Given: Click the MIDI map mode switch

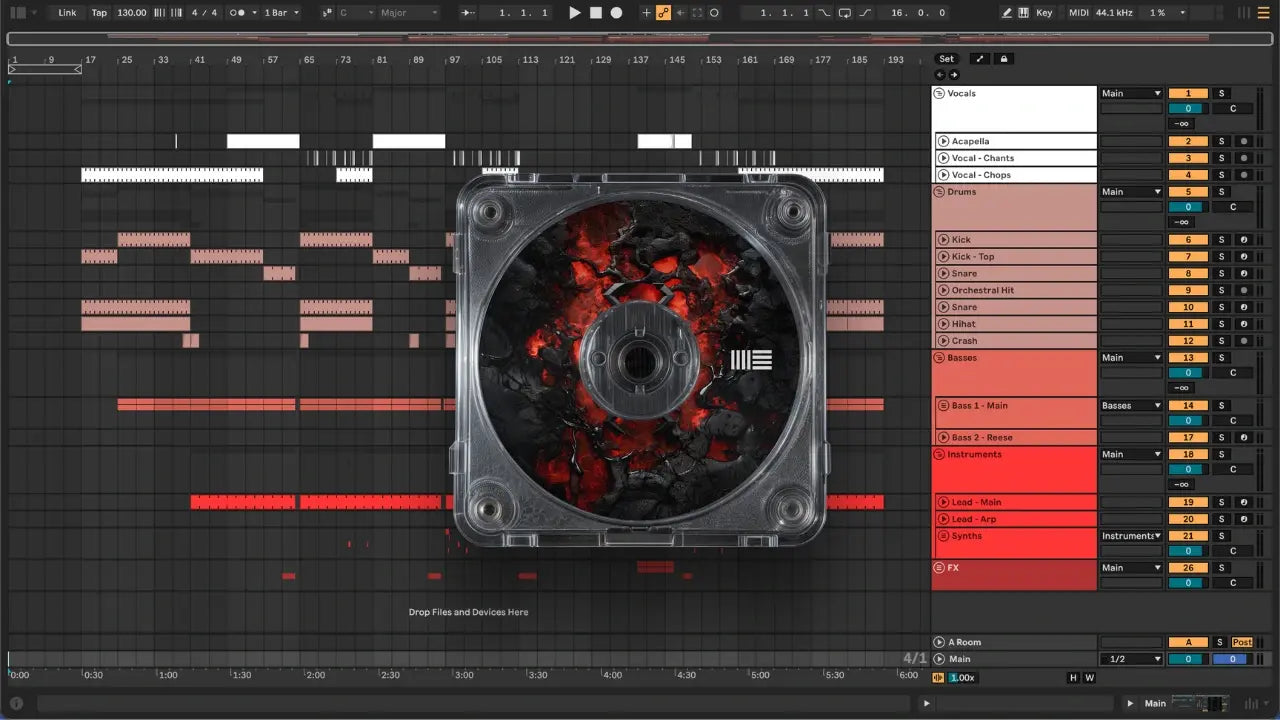Looking at the screenshot, I should [x=1078, y=13].
